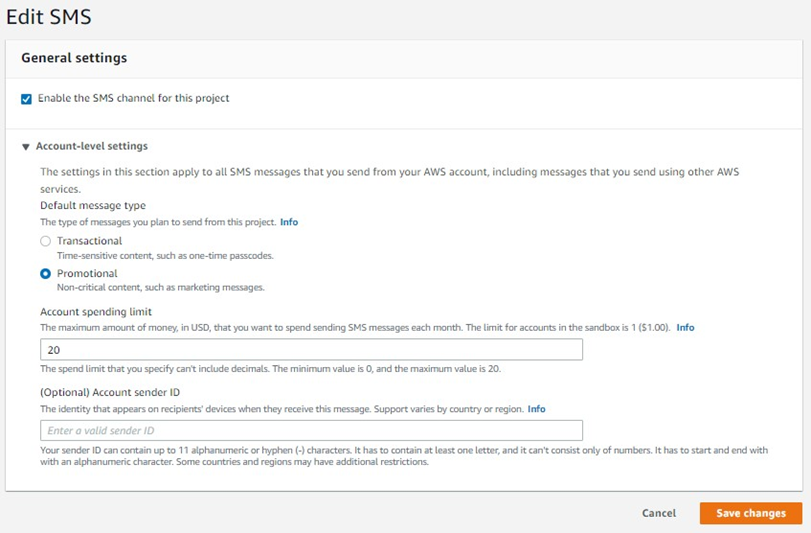Toggle the Enable SMS channel checkbox
811x533 pixels.
27,99
